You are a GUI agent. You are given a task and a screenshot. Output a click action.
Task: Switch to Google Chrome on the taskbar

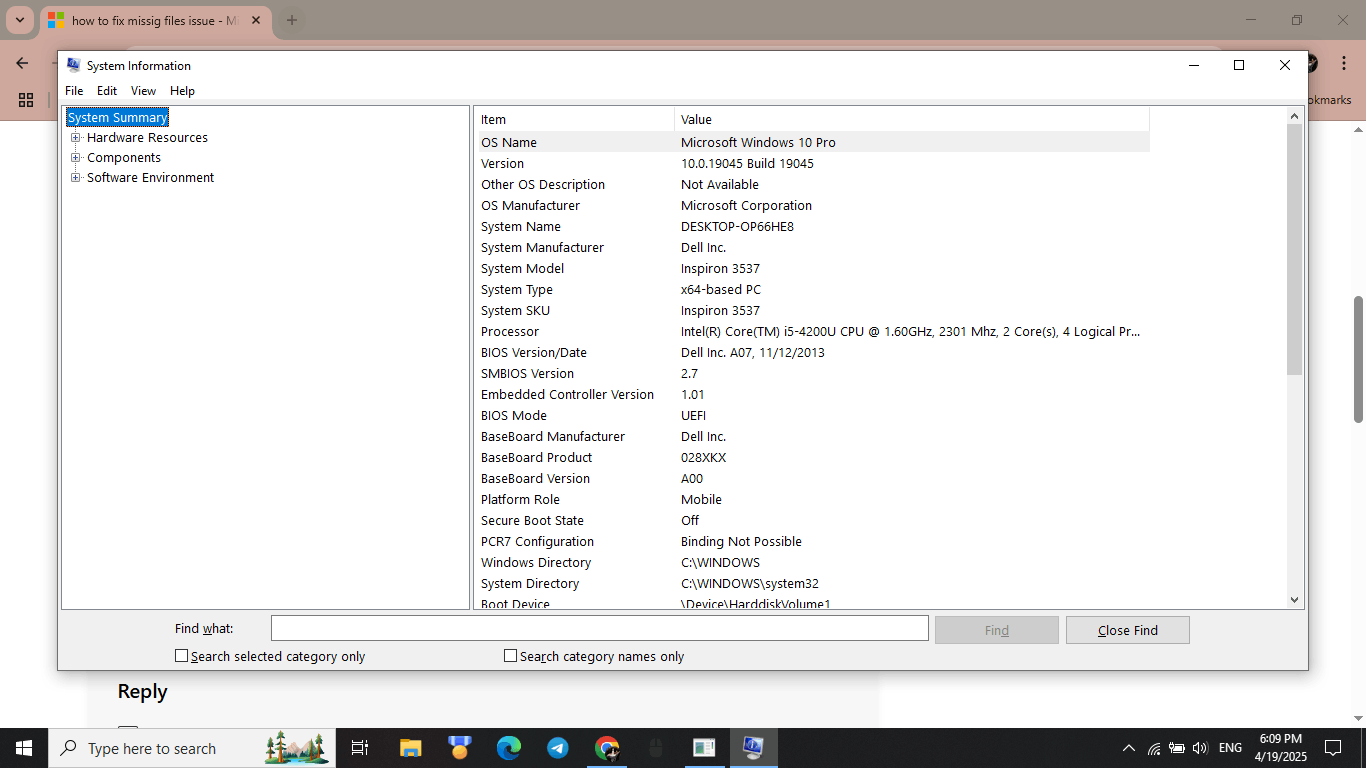(x=607, y=748)
